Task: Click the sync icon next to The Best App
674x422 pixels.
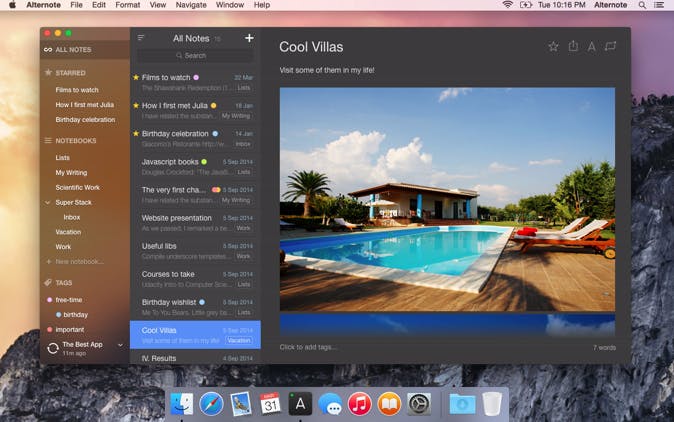Action: (53, 348)
